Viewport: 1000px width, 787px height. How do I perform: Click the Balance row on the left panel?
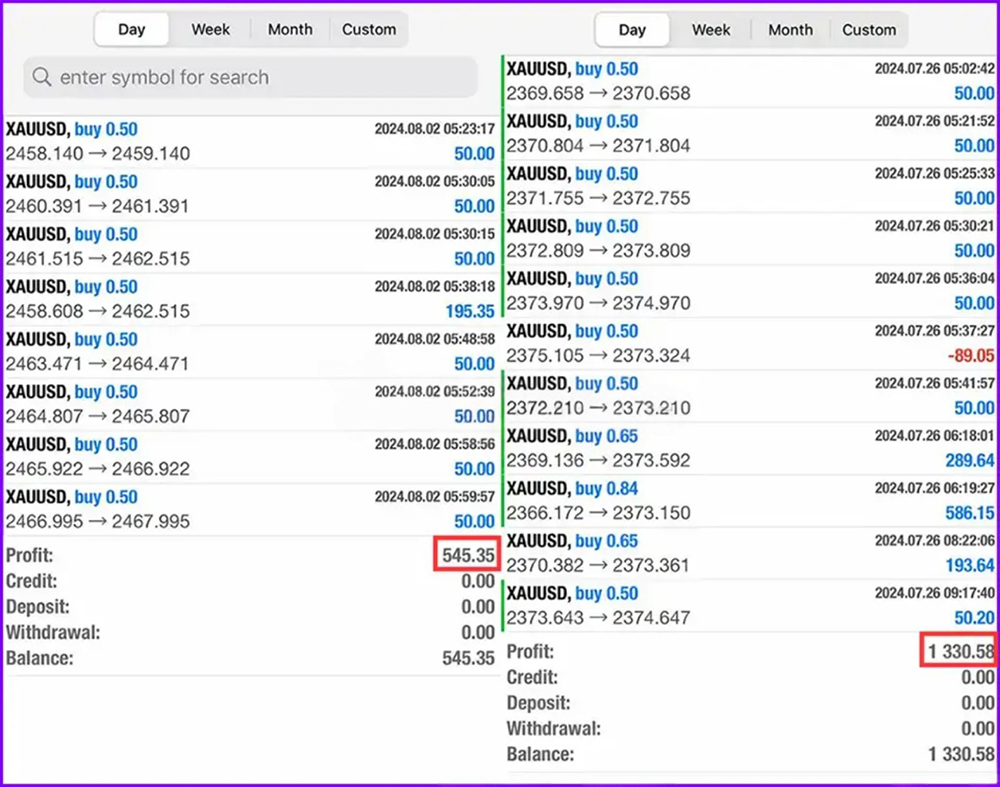(x=250, y=658)
